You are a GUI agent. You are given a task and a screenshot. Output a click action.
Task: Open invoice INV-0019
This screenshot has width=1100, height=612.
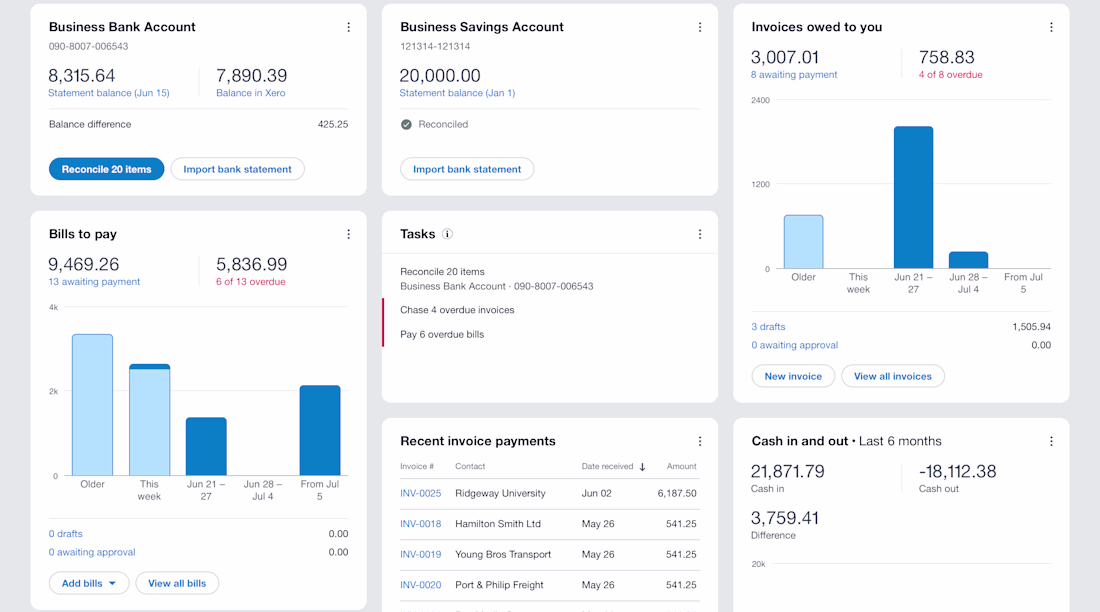click(421, 554)
